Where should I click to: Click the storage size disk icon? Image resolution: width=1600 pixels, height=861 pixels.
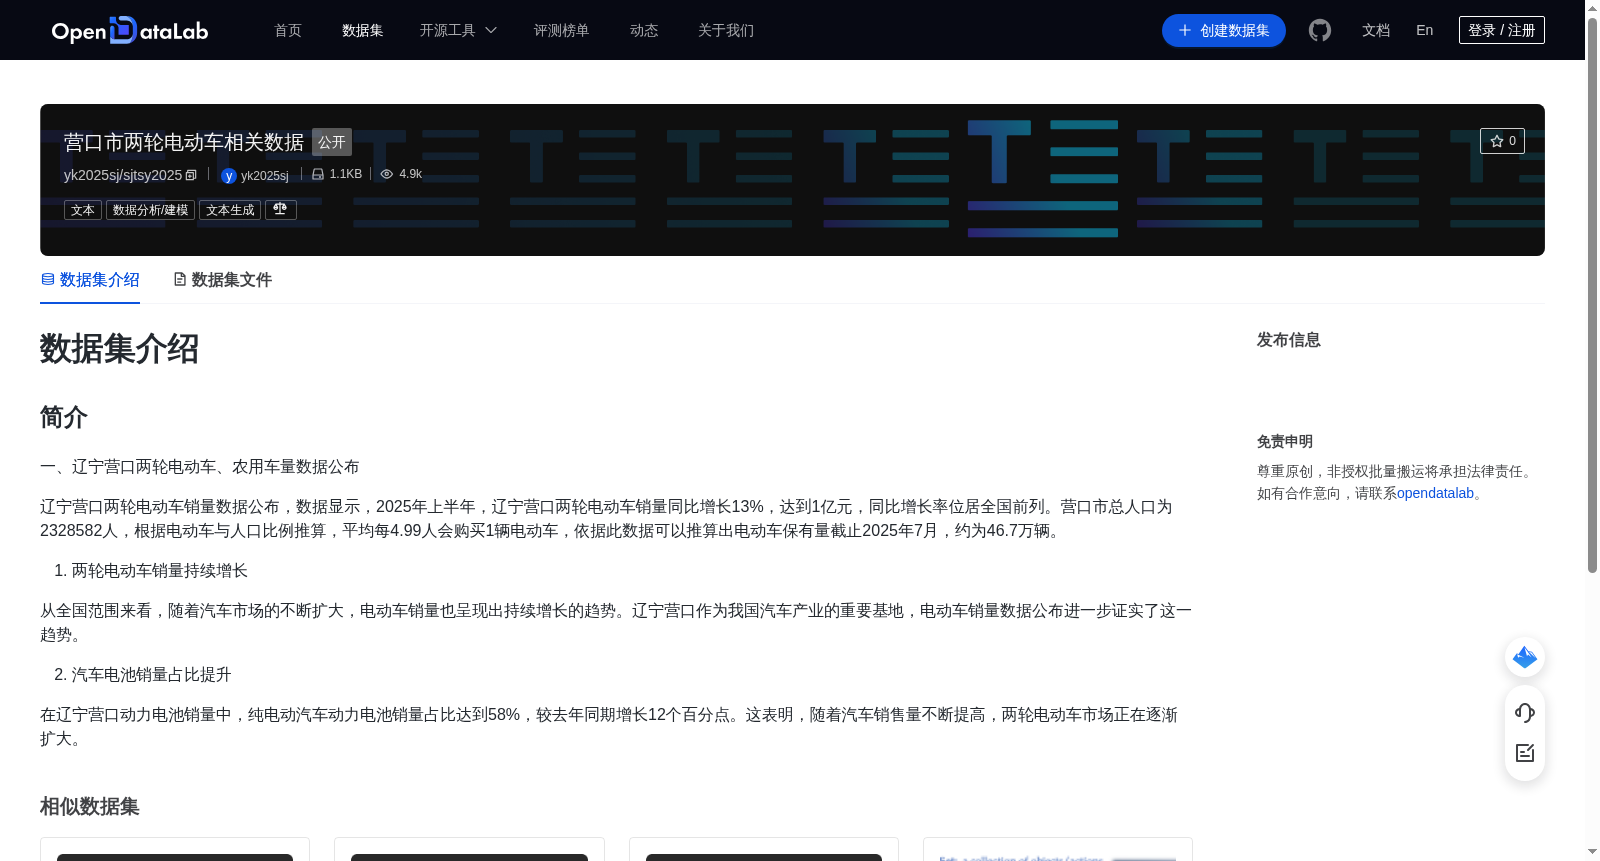pyautogui.click(x=318, y=174)
